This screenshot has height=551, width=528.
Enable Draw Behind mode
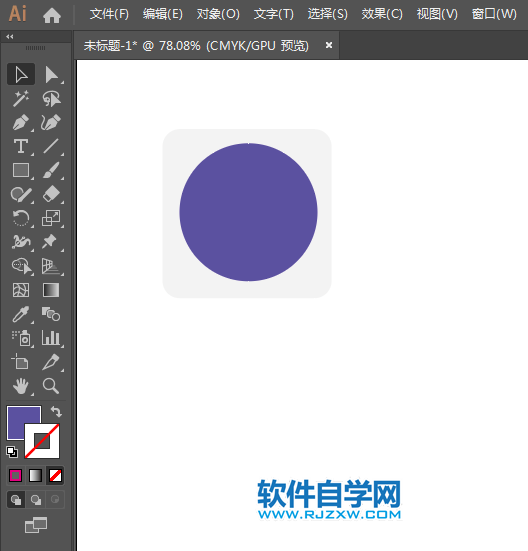coord(36,499)
